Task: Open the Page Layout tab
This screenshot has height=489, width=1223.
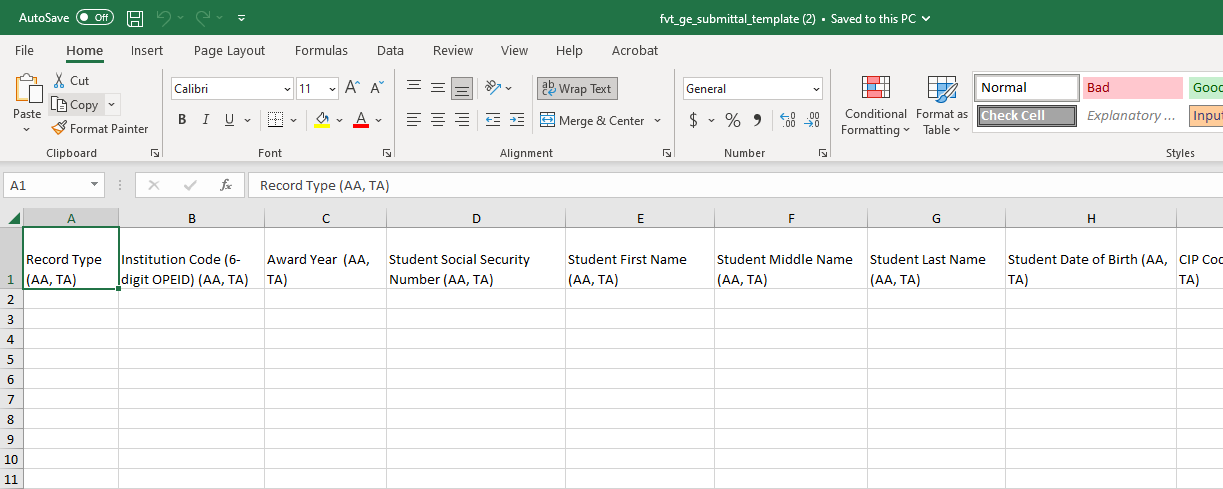Action: click(229, 51)
